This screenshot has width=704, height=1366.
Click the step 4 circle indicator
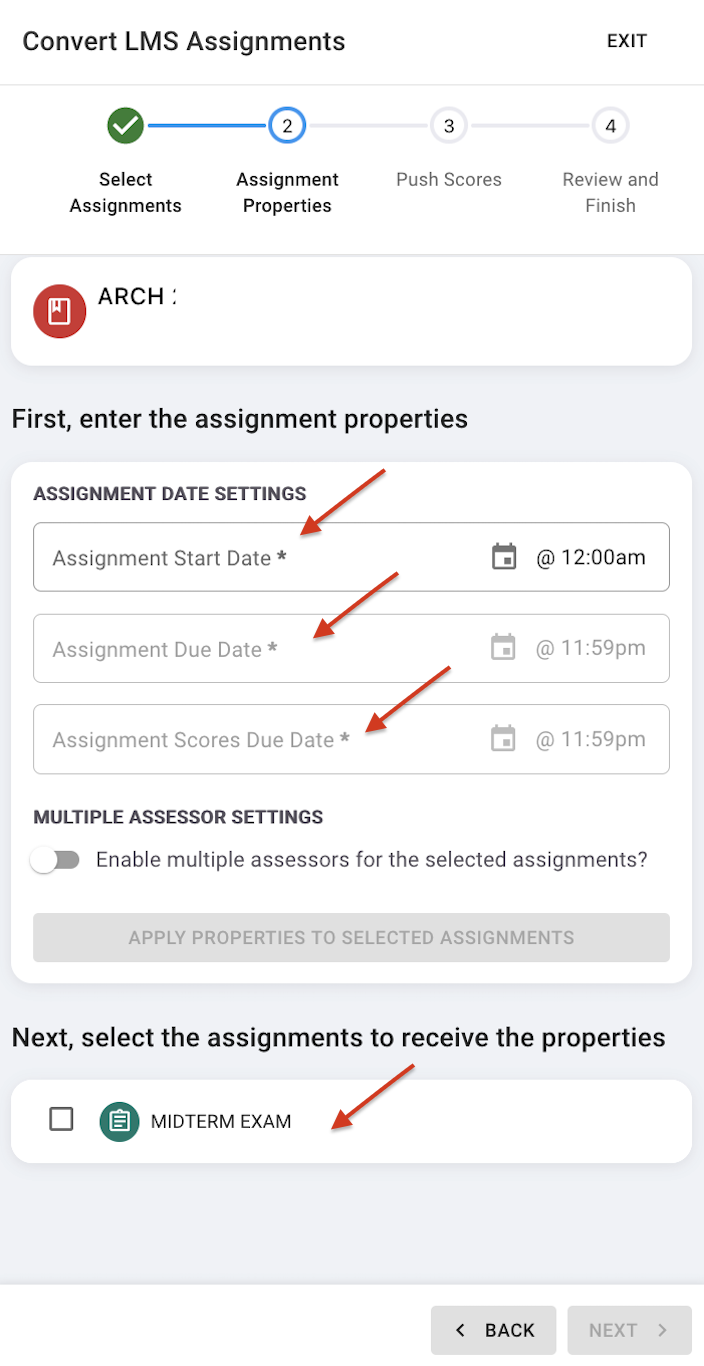coord(610,126)
